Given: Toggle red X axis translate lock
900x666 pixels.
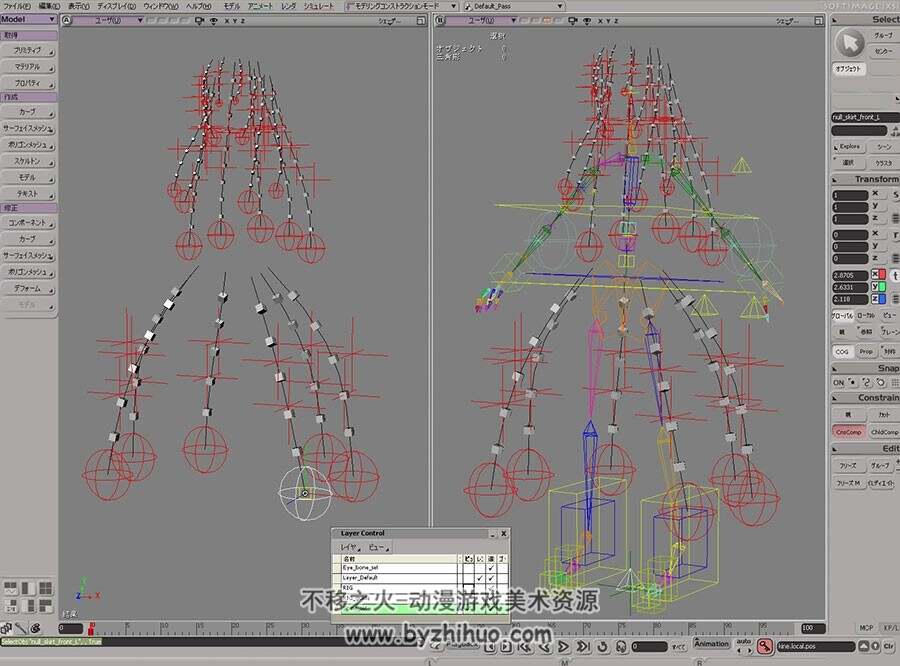Looking at the screenshot, I should (x=879, y=274).
